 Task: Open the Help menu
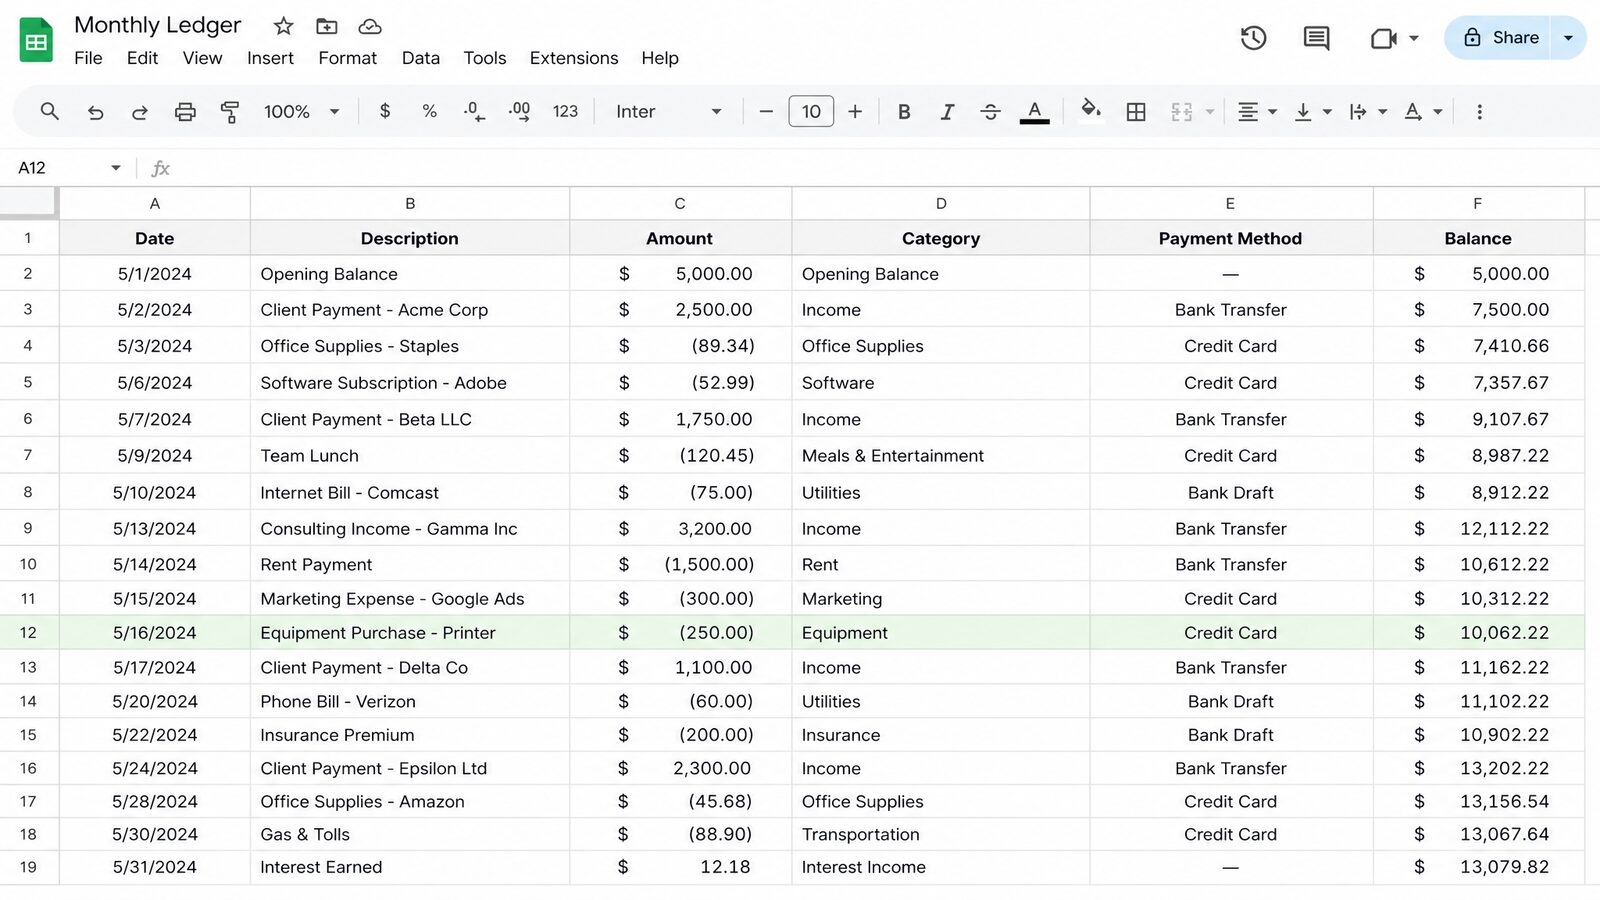(660, 58)
